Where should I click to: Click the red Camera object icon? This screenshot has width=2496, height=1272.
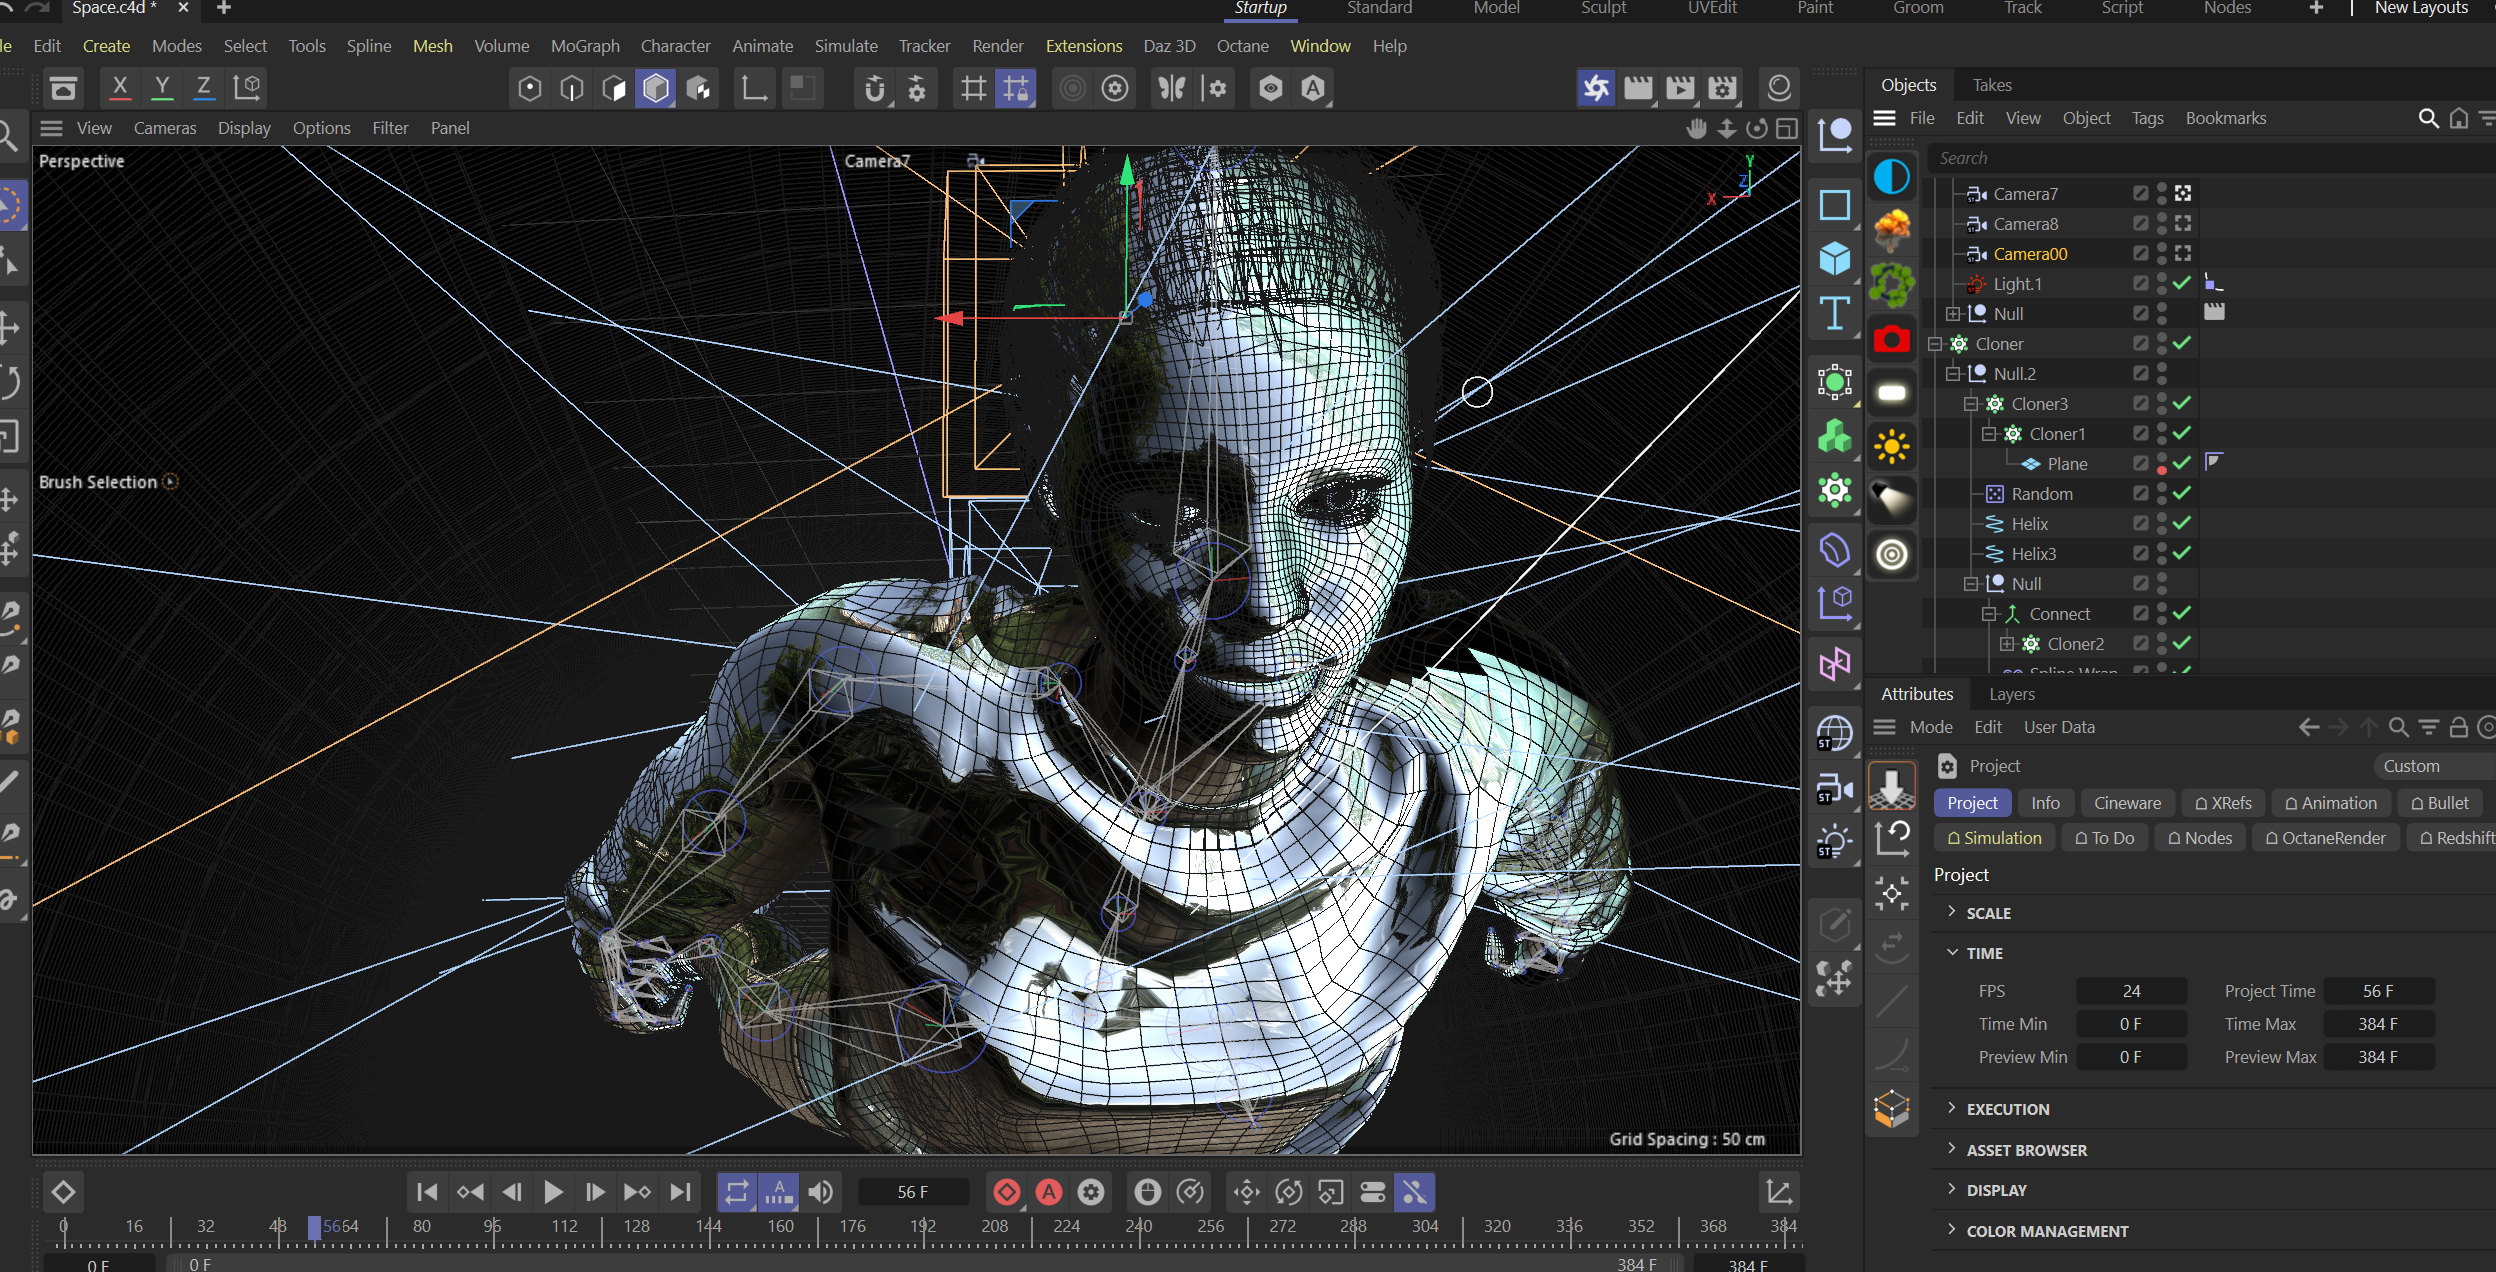click(x=1891, y=340)
